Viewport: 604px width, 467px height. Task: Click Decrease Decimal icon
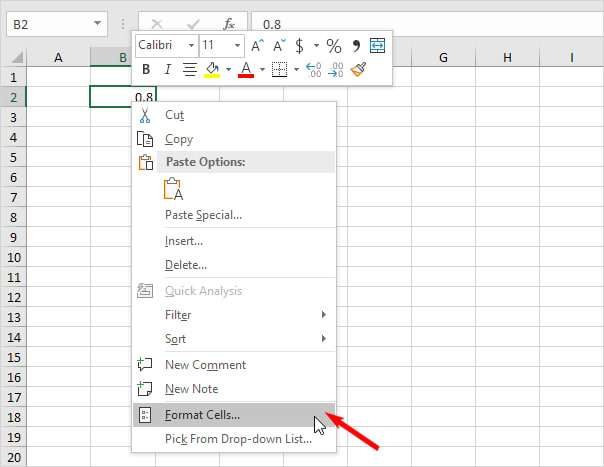(x=336, y=70)
